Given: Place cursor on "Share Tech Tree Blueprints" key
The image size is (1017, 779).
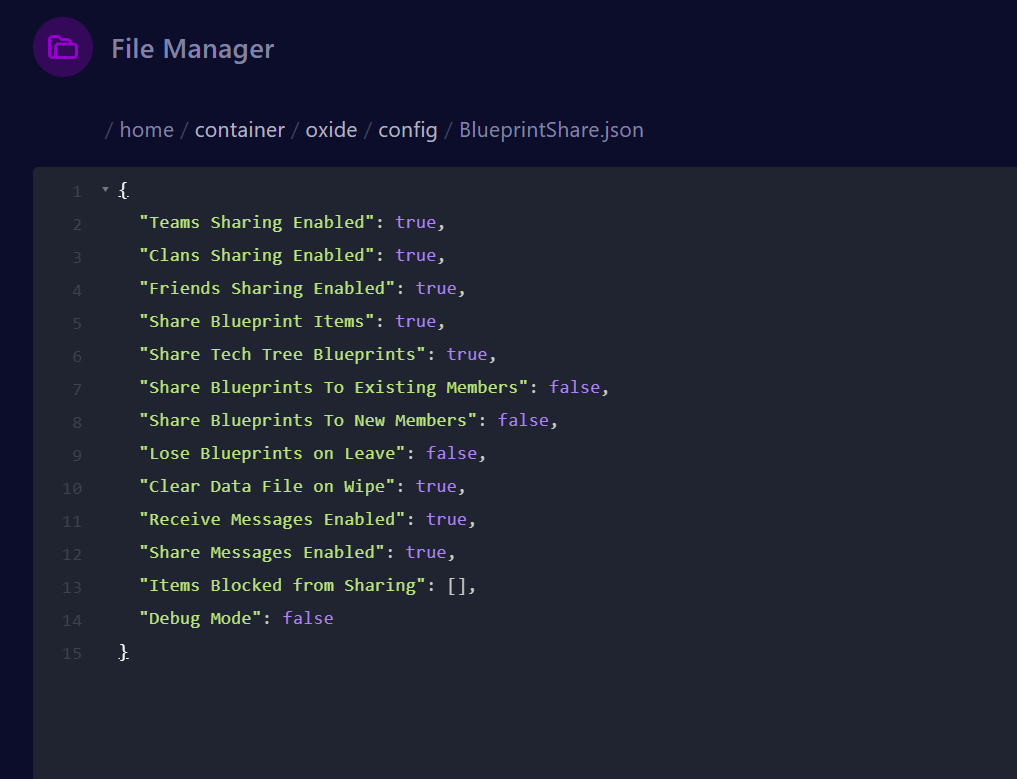Looking at the screenshot, I should (x=282, y=354).
